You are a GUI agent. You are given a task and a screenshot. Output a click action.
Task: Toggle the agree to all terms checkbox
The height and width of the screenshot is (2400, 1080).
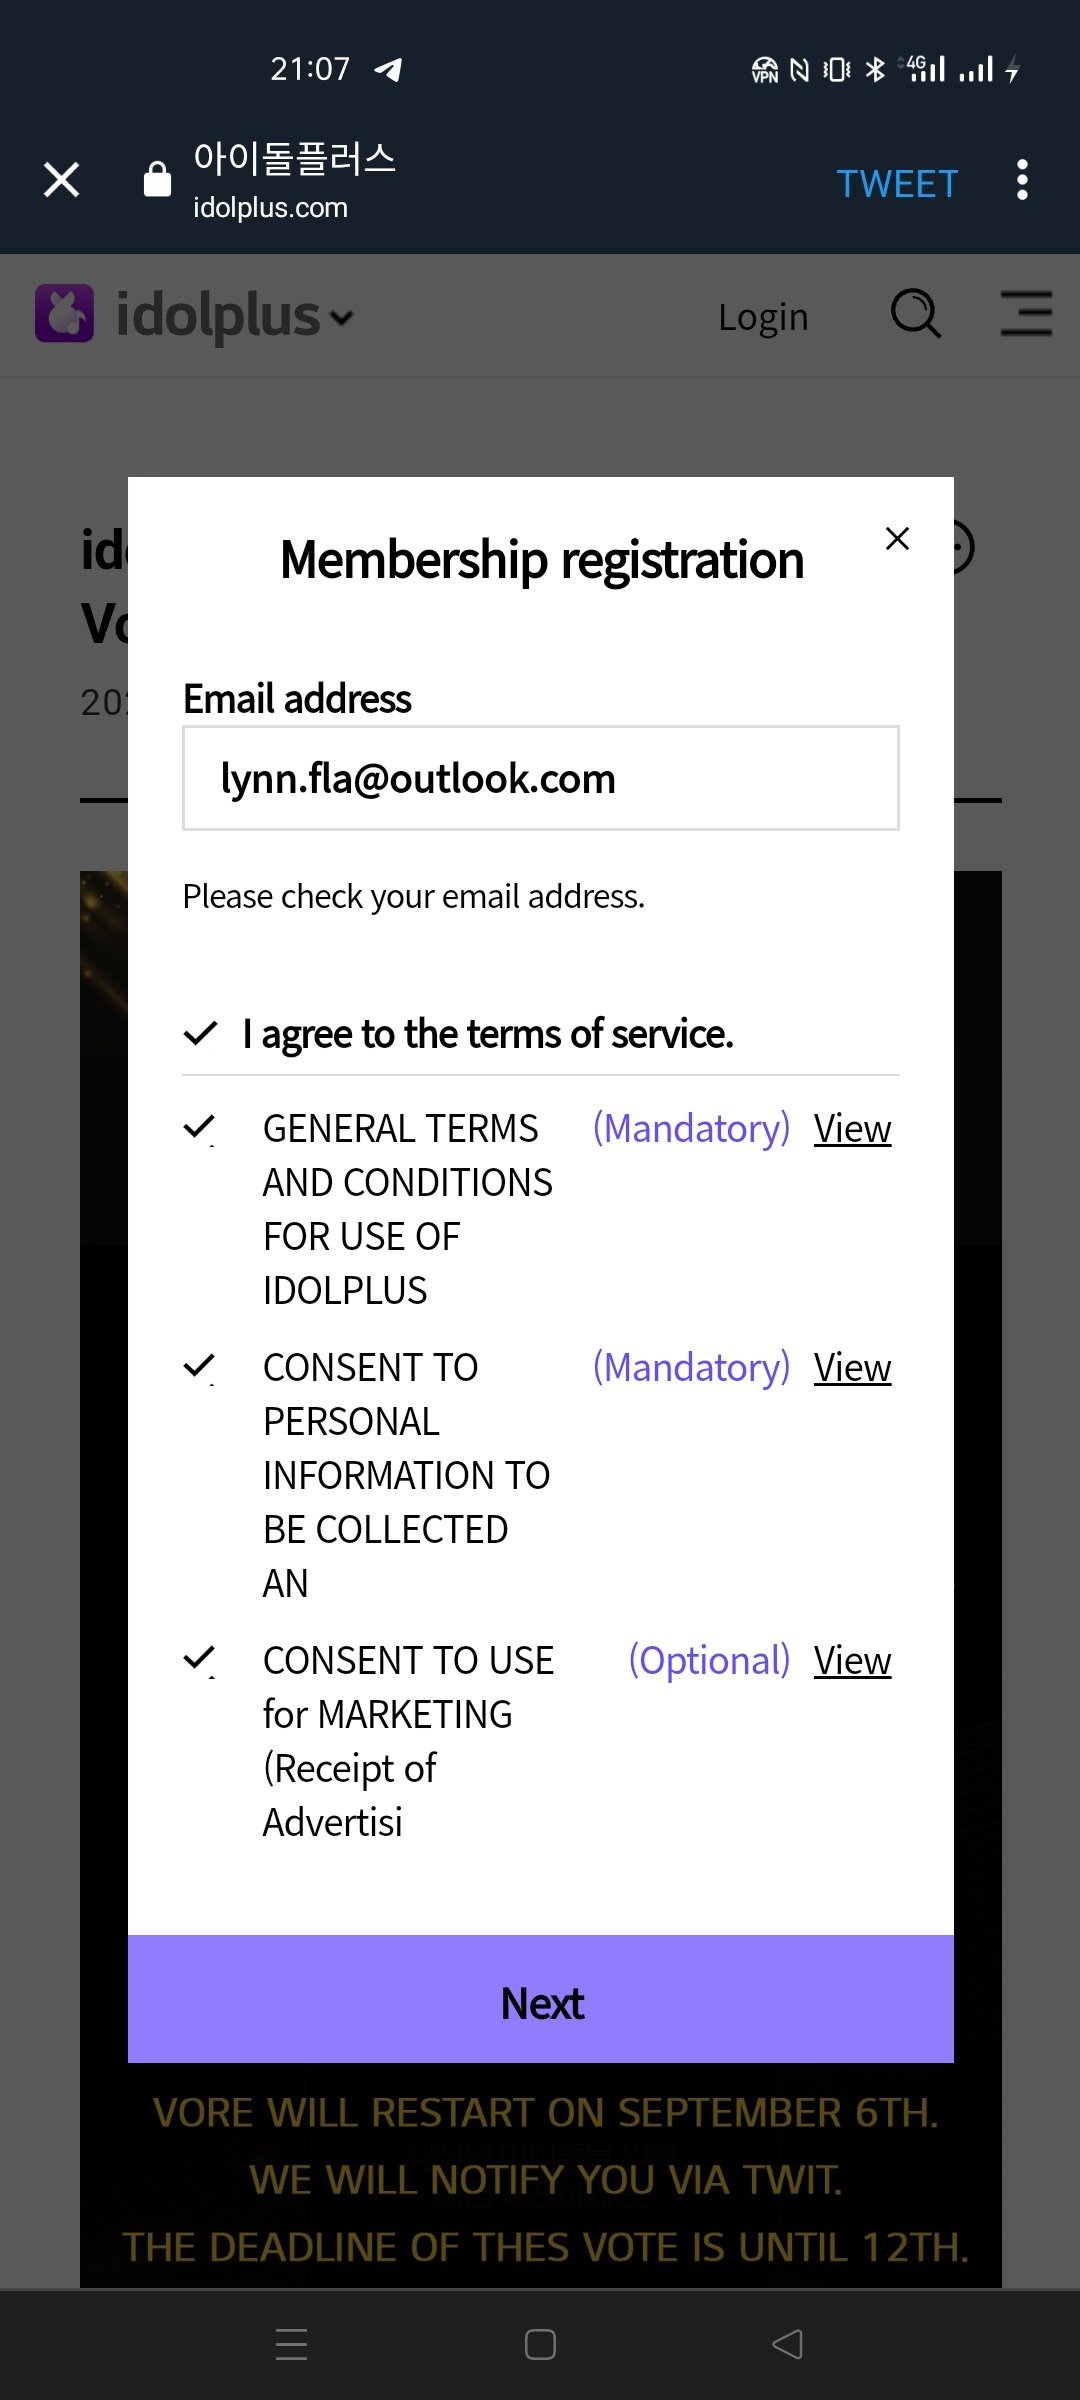coord(201,1033)
